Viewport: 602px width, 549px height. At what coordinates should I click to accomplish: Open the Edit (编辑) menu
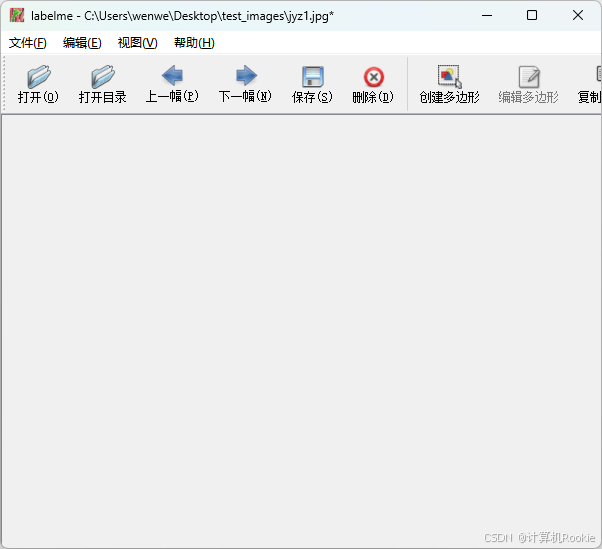click(82, 43)
